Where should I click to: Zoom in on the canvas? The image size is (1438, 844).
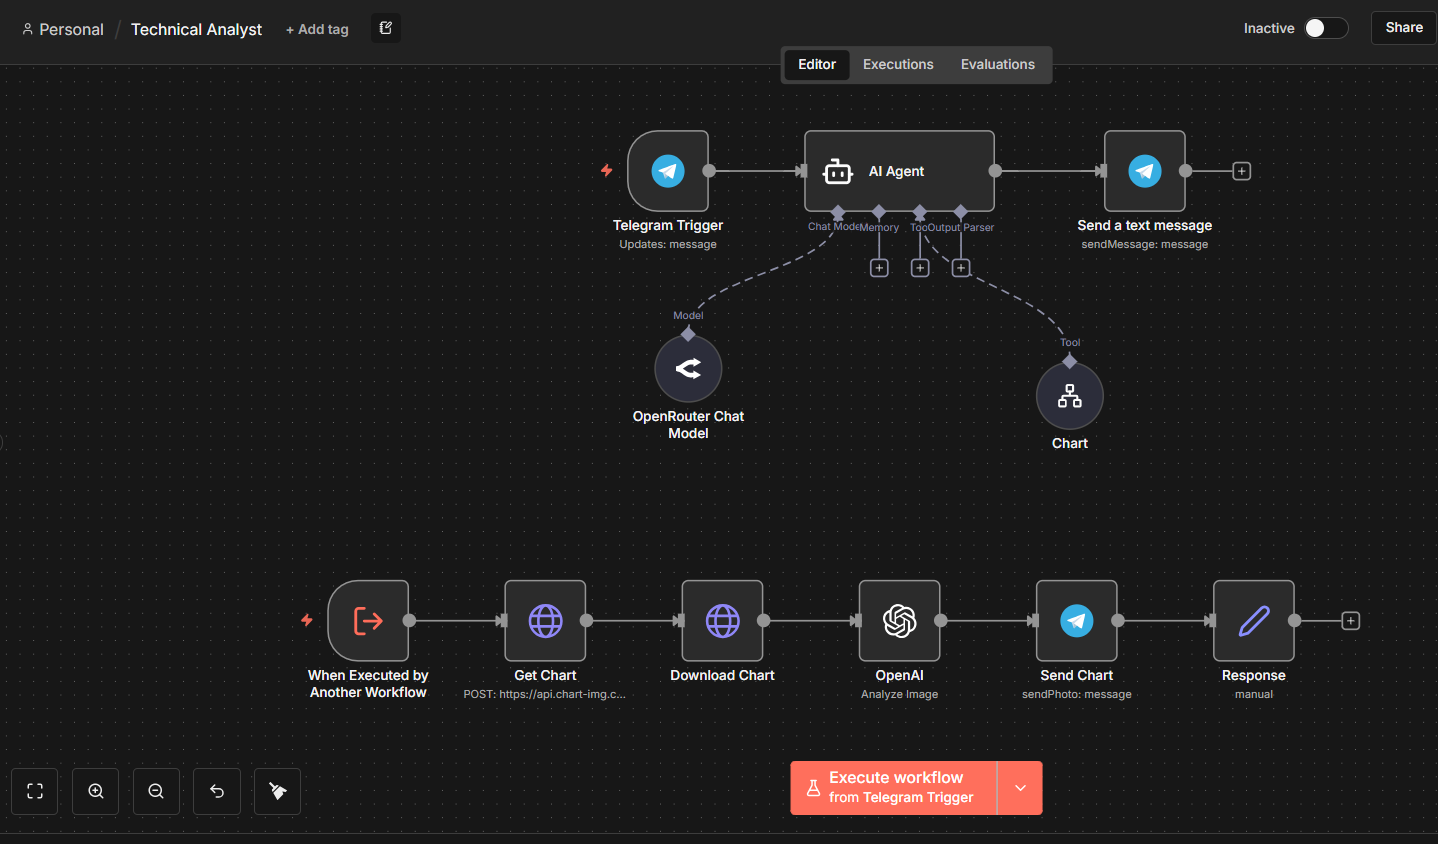(95, 791)
